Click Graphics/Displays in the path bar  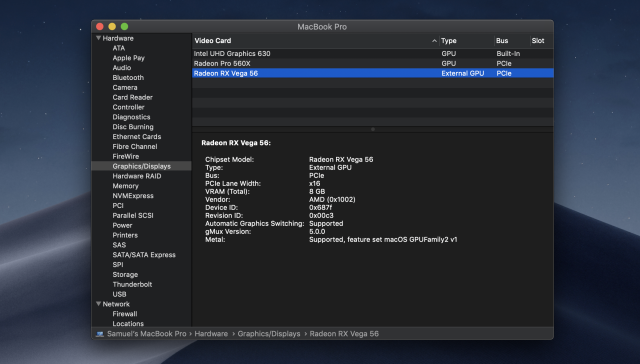[x=269, y=334]
